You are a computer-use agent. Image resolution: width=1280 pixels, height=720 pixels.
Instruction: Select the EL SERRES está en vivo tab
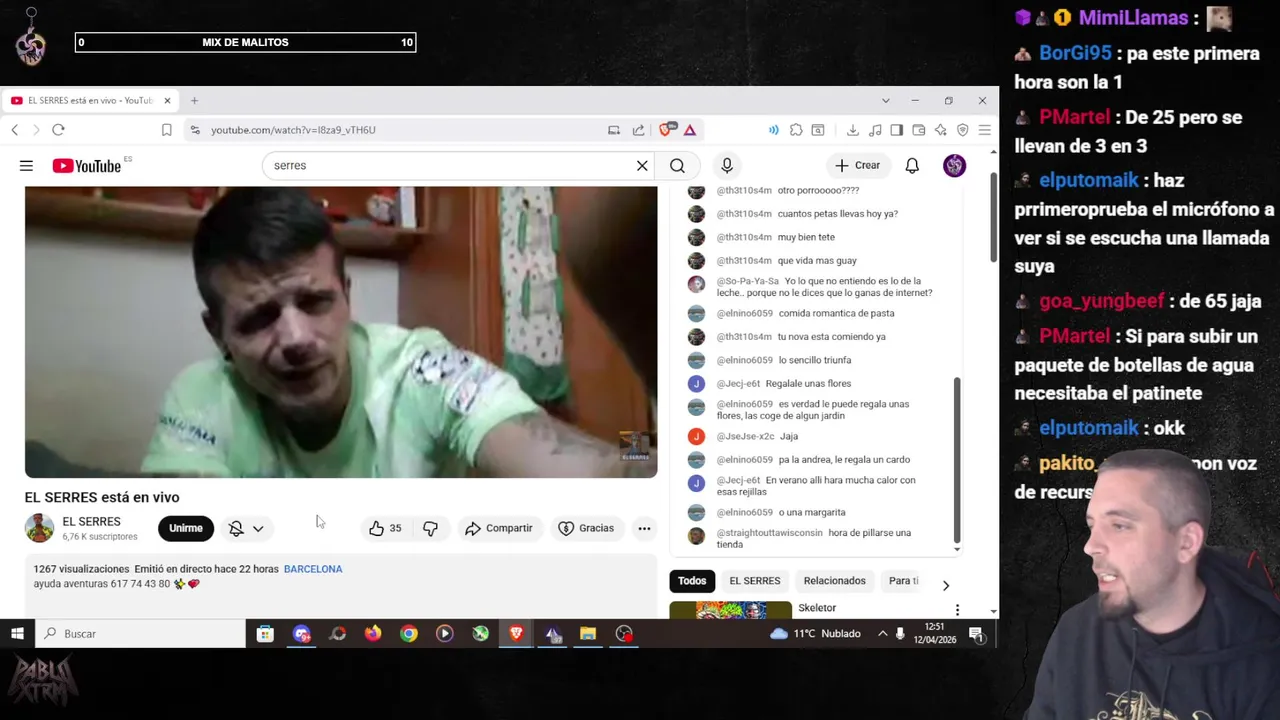click(91, 101)
